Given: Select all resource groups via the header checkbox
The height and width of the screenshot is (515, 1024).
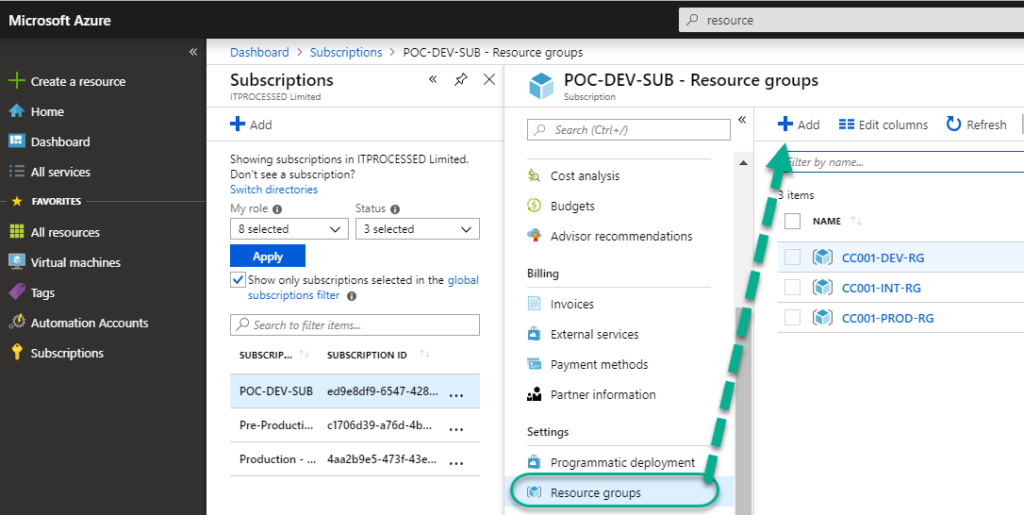Looking at the screenshot, I should (792, 221).
